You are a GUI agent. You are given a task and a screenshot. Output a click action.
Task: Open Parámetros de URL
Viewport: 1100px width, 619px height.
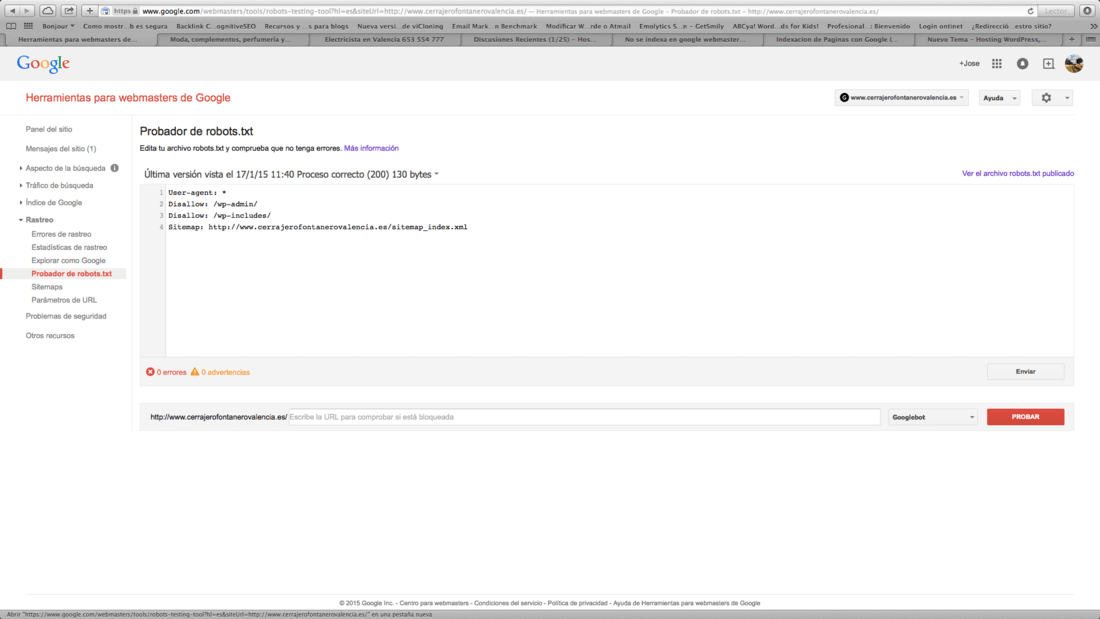pos(64,300)
